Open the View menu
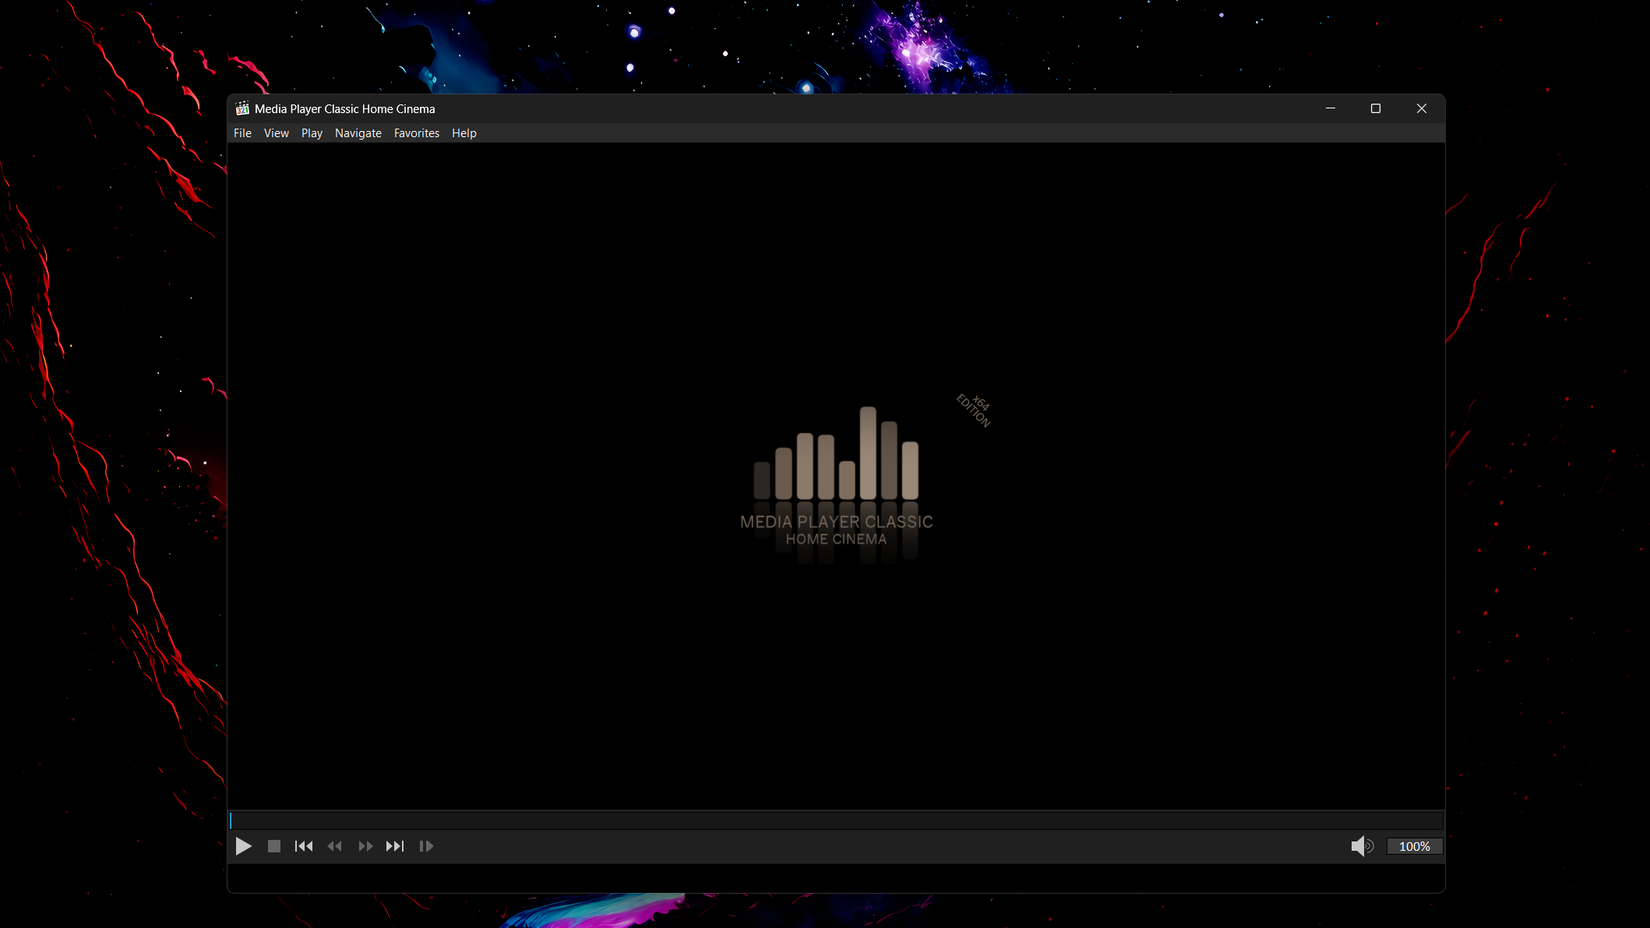This screenshot has height=928, width=1650. [276, 133]
